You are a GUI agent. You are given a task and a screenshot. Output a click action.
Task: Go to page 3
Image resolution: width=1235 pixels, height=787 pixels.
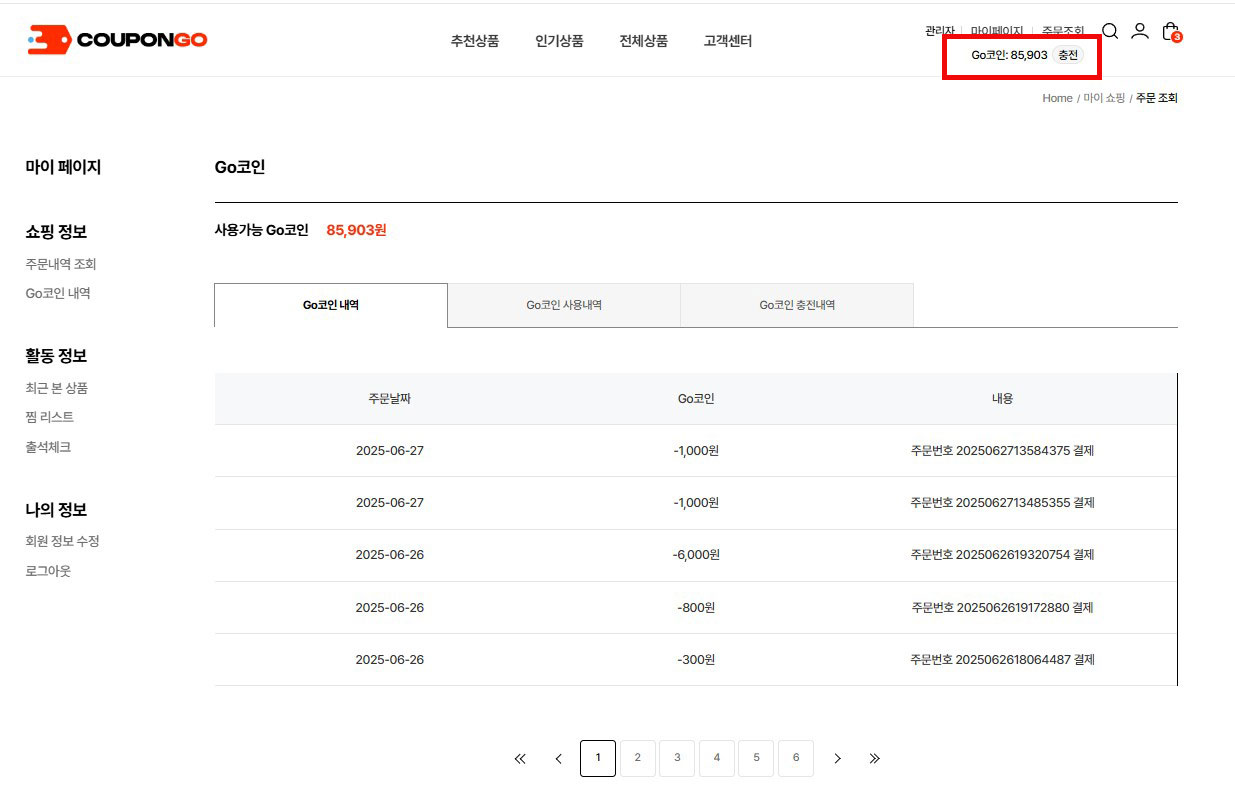point(677,758)
